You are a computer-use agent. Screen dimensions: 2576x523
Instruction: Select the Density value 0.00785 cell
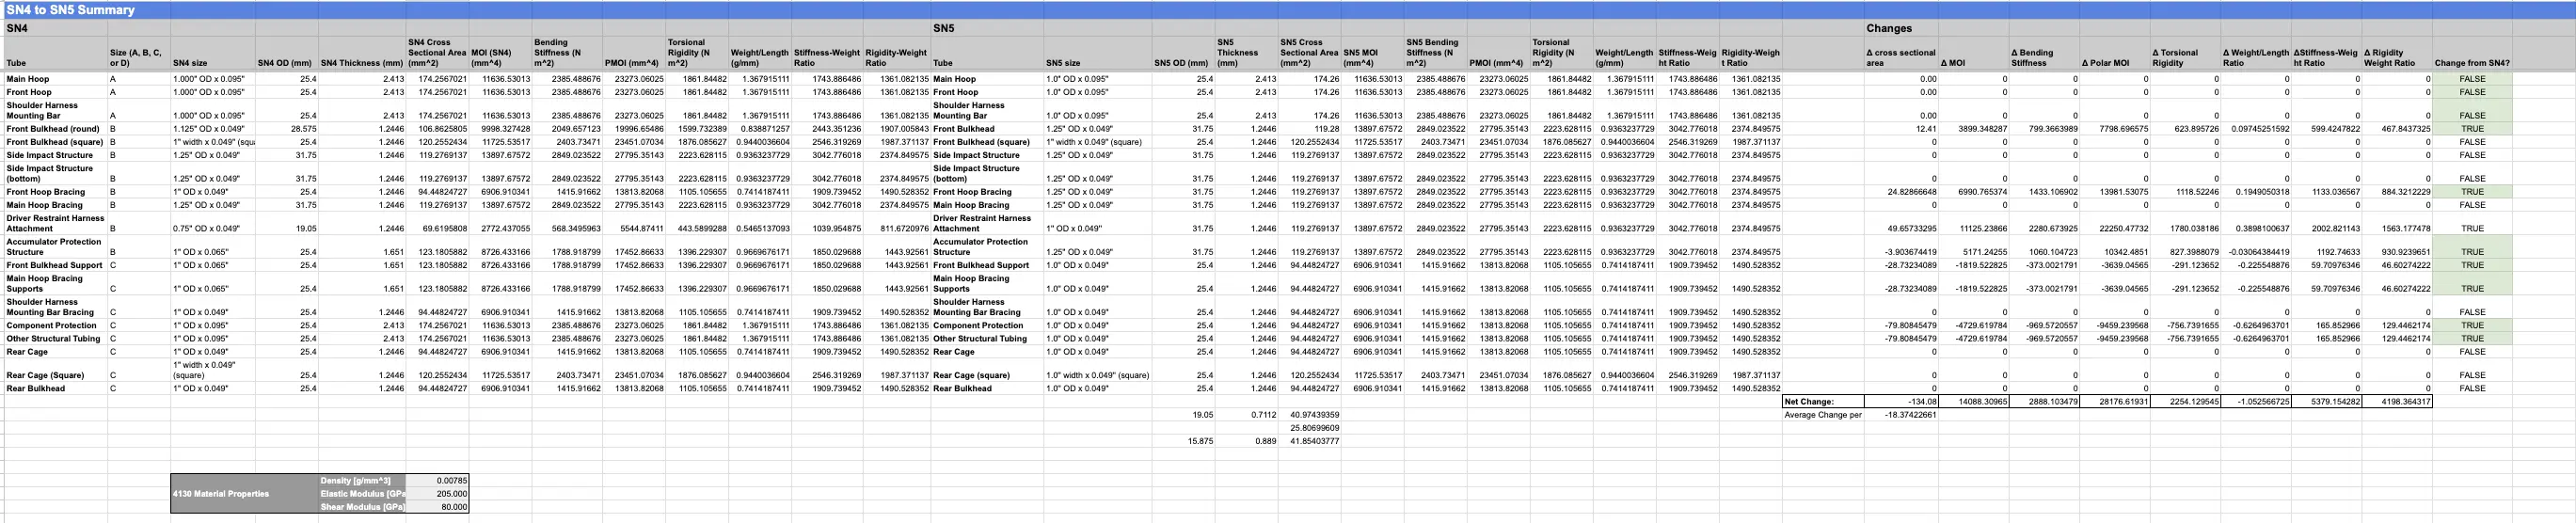tap(452, 481)
